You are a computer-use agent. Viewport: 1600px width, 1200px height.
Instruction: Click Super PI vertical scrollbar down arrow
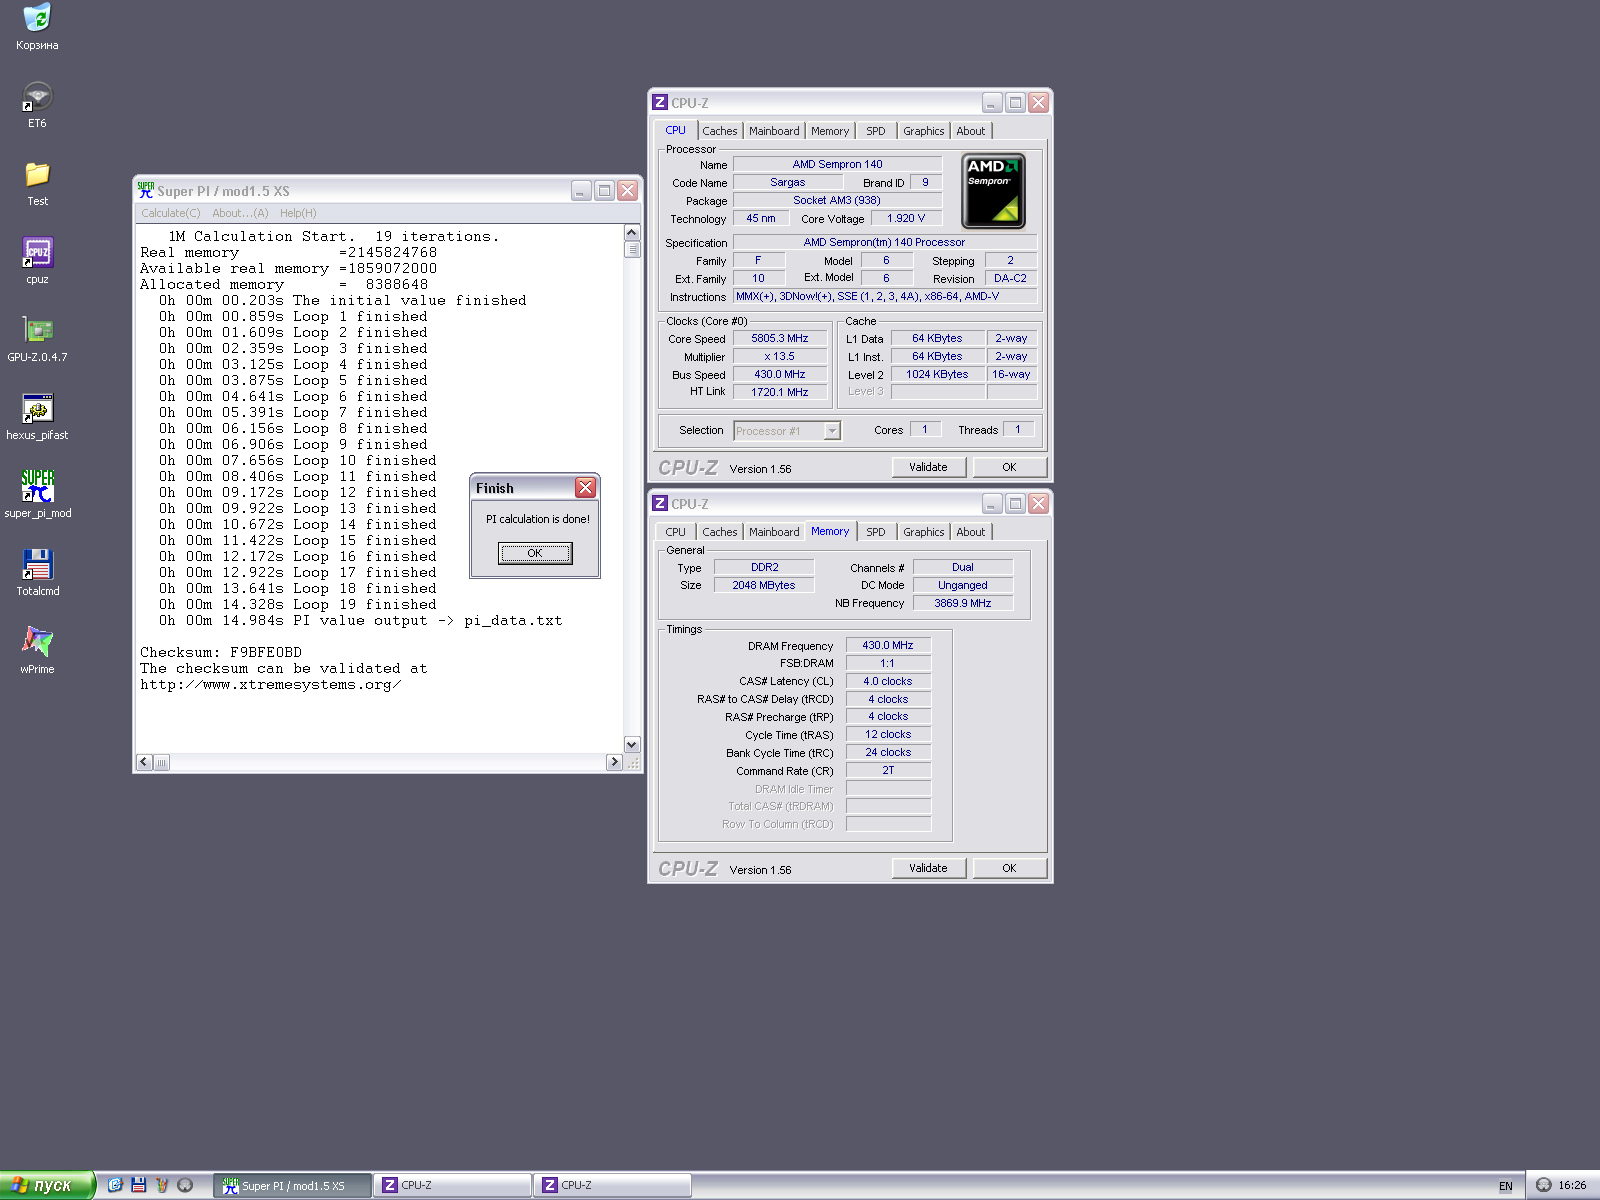[632, 744]
